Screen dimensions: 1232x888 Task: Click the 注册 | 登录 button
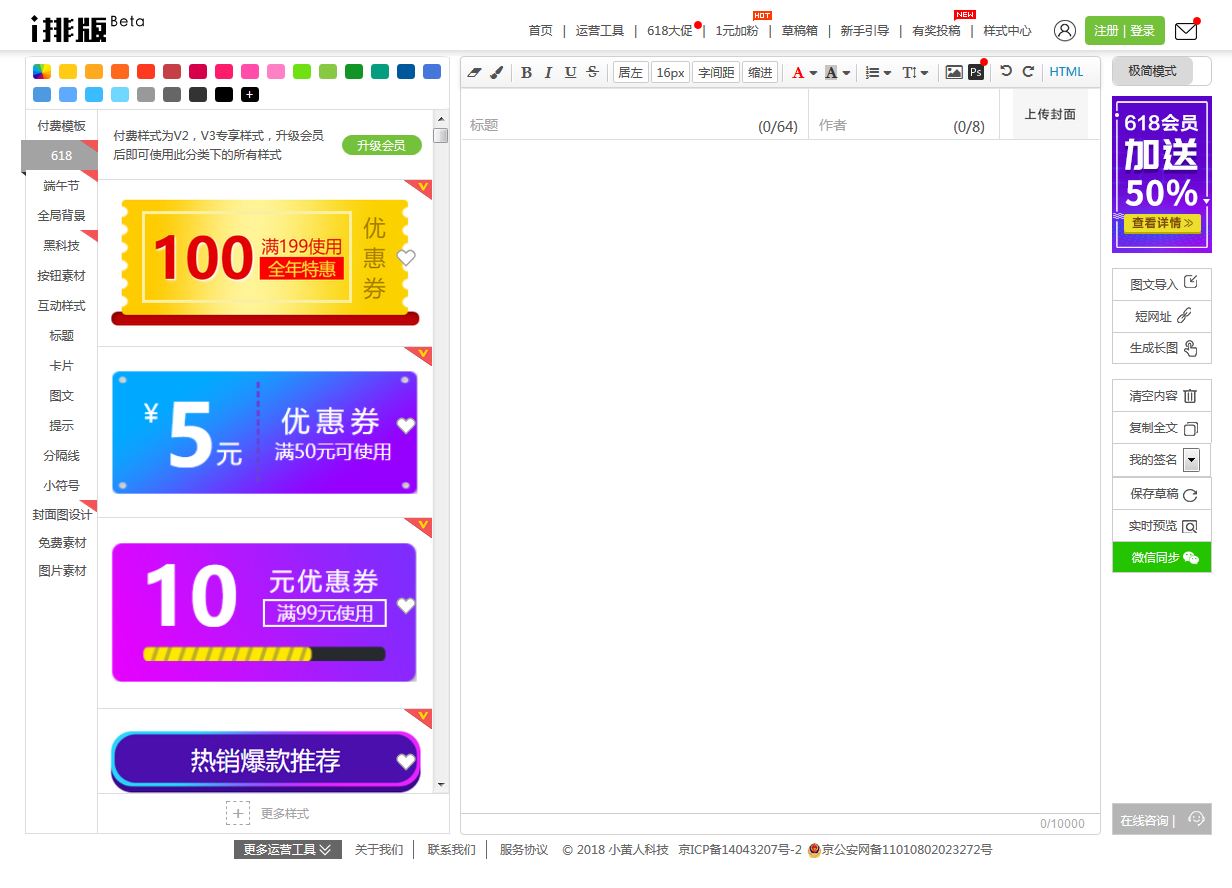pos(1124,31)
